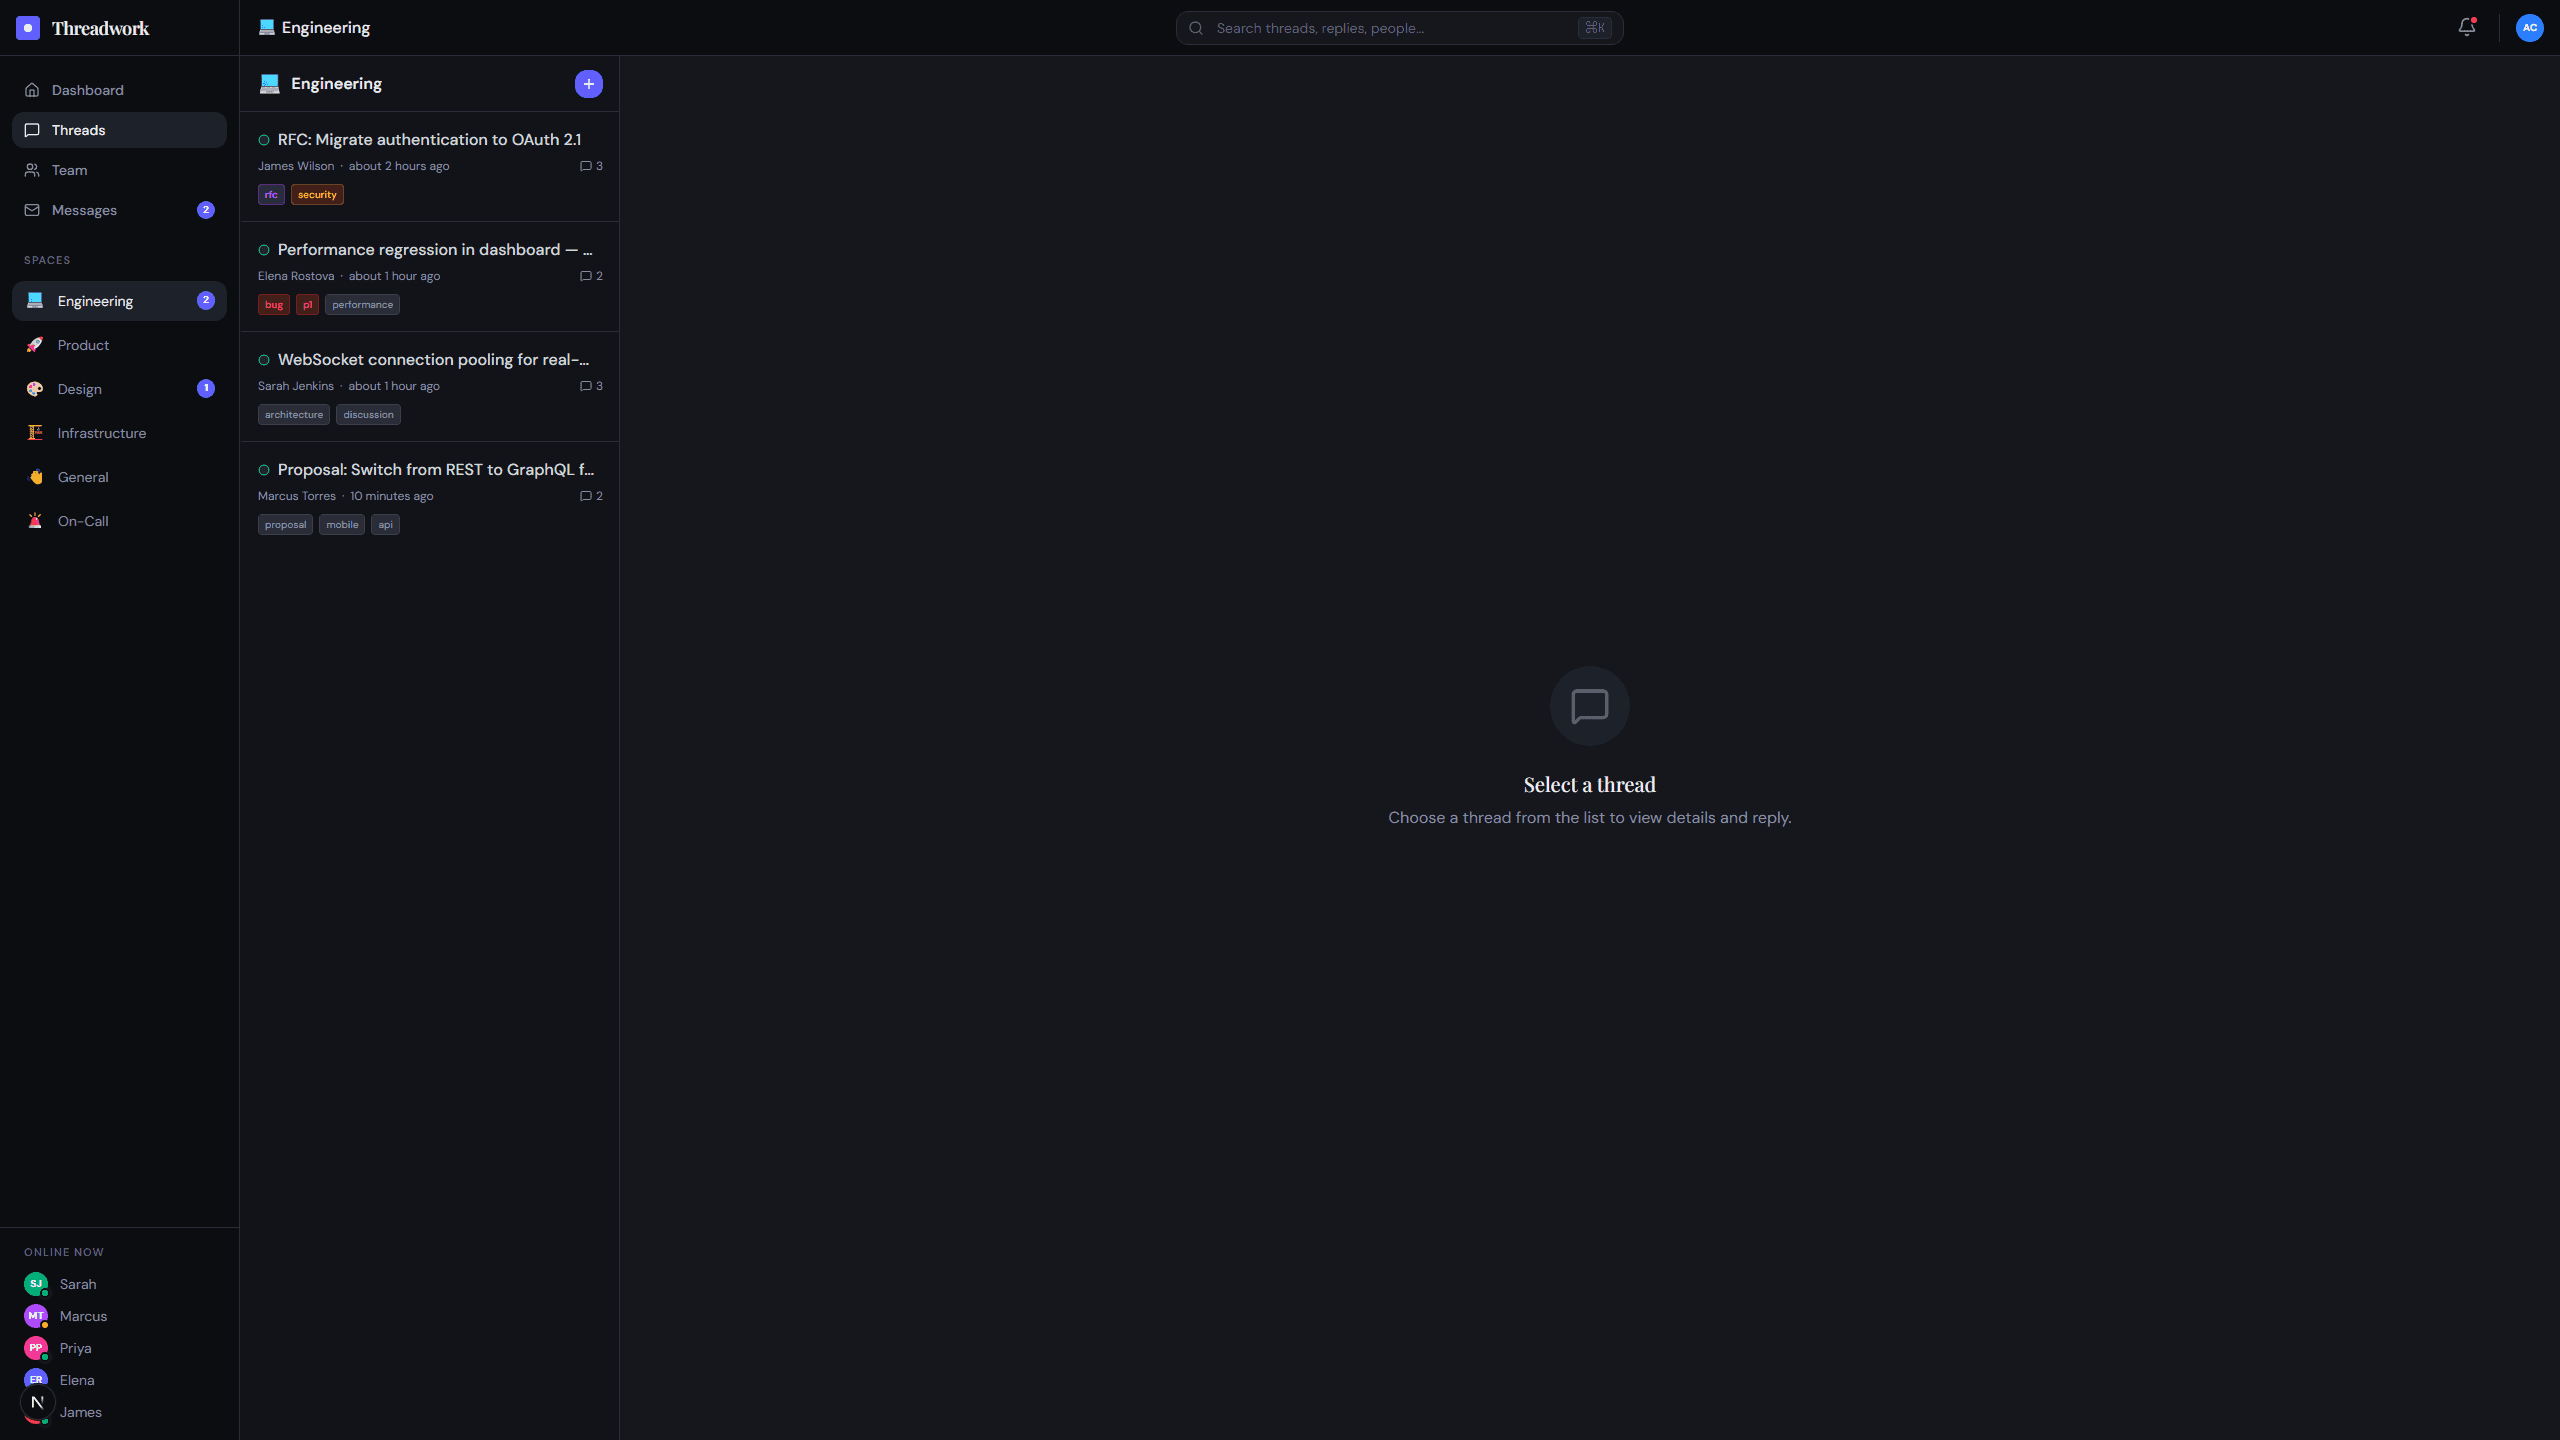Click the search magnifier icon
This screenshot has width=2560, height=1440.
(x=1196, y=28)
